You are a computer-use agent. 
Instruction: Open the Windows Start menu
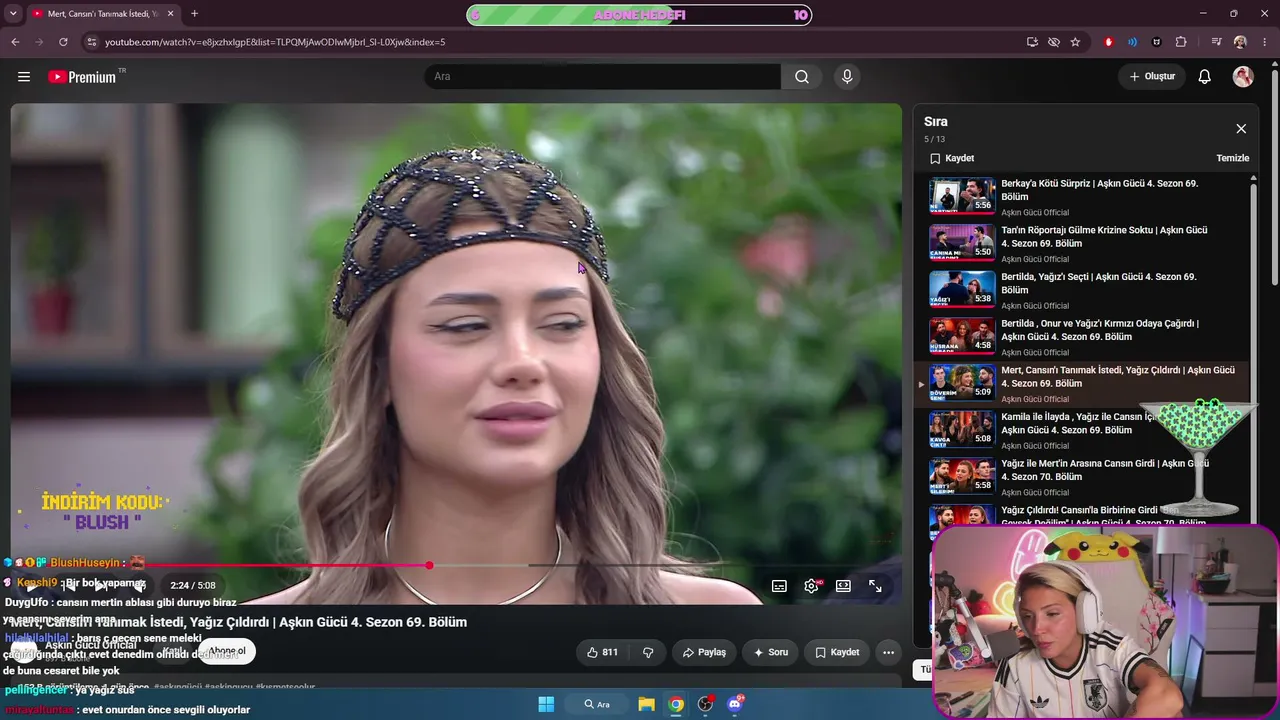tap(546, 704)
